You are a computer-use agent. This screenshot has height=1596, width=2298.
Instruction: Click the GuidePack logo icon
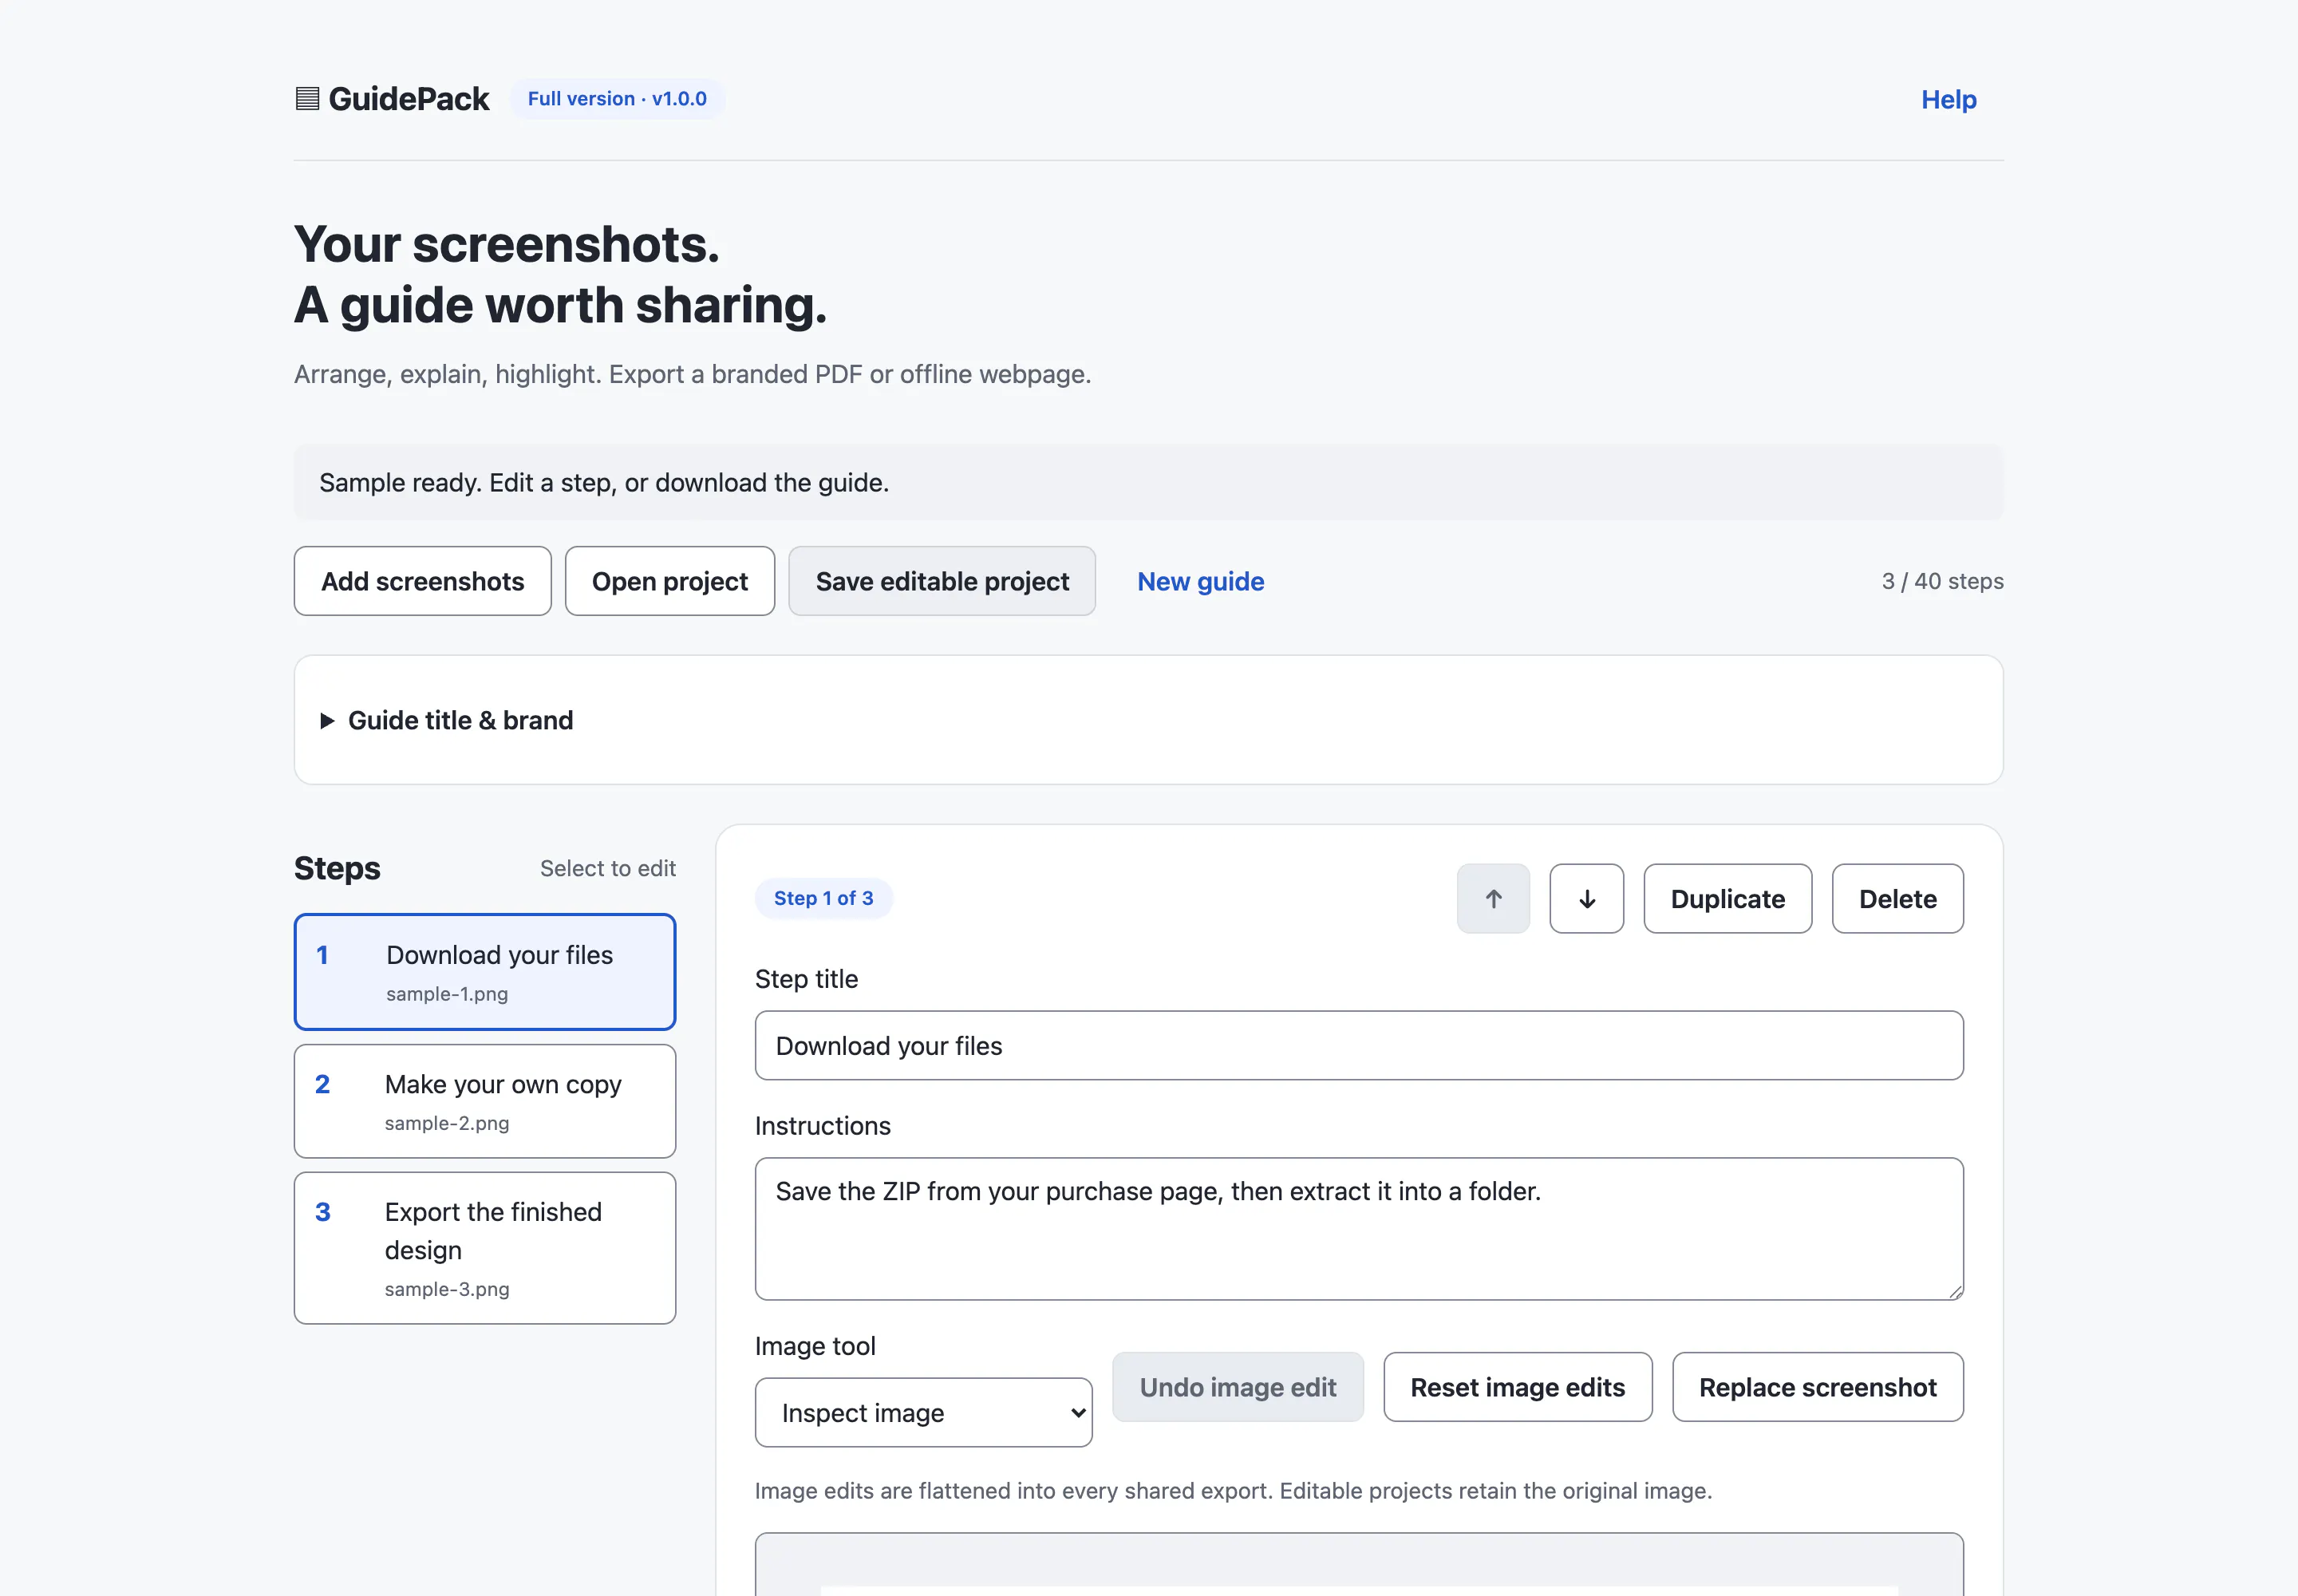pyautogui.click(x=307, y=99)
